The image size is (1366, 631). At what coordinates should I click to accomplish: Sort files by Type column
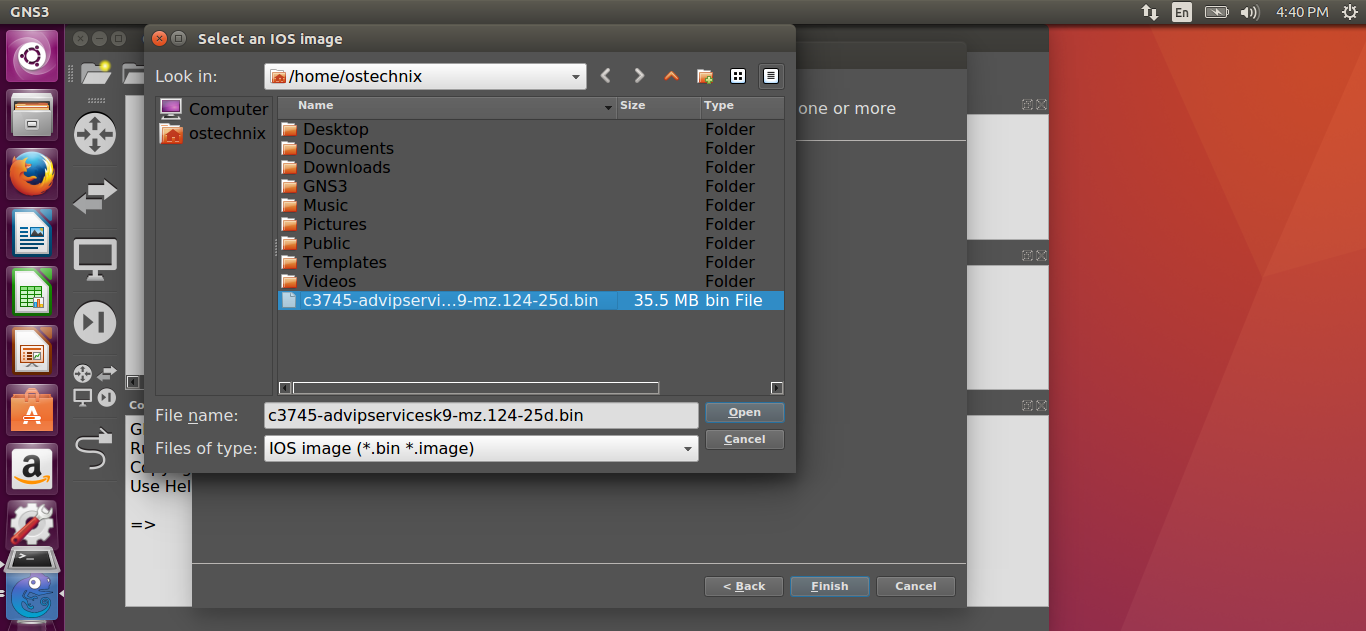pos(742,106)
